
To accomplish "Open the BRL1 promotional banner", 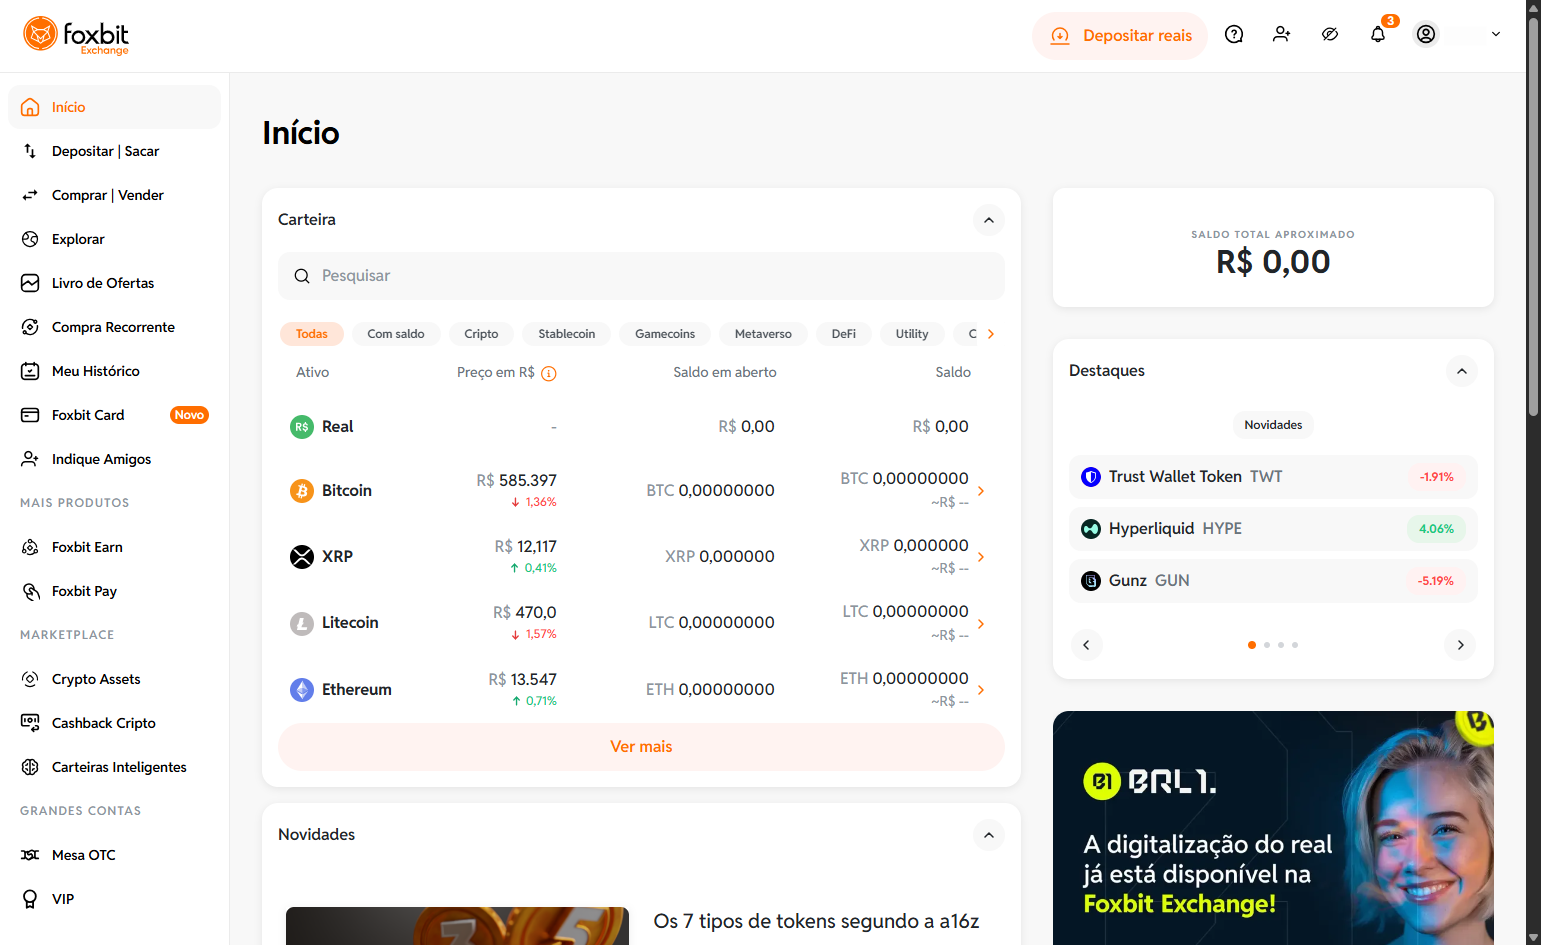I will [1273, 828].
